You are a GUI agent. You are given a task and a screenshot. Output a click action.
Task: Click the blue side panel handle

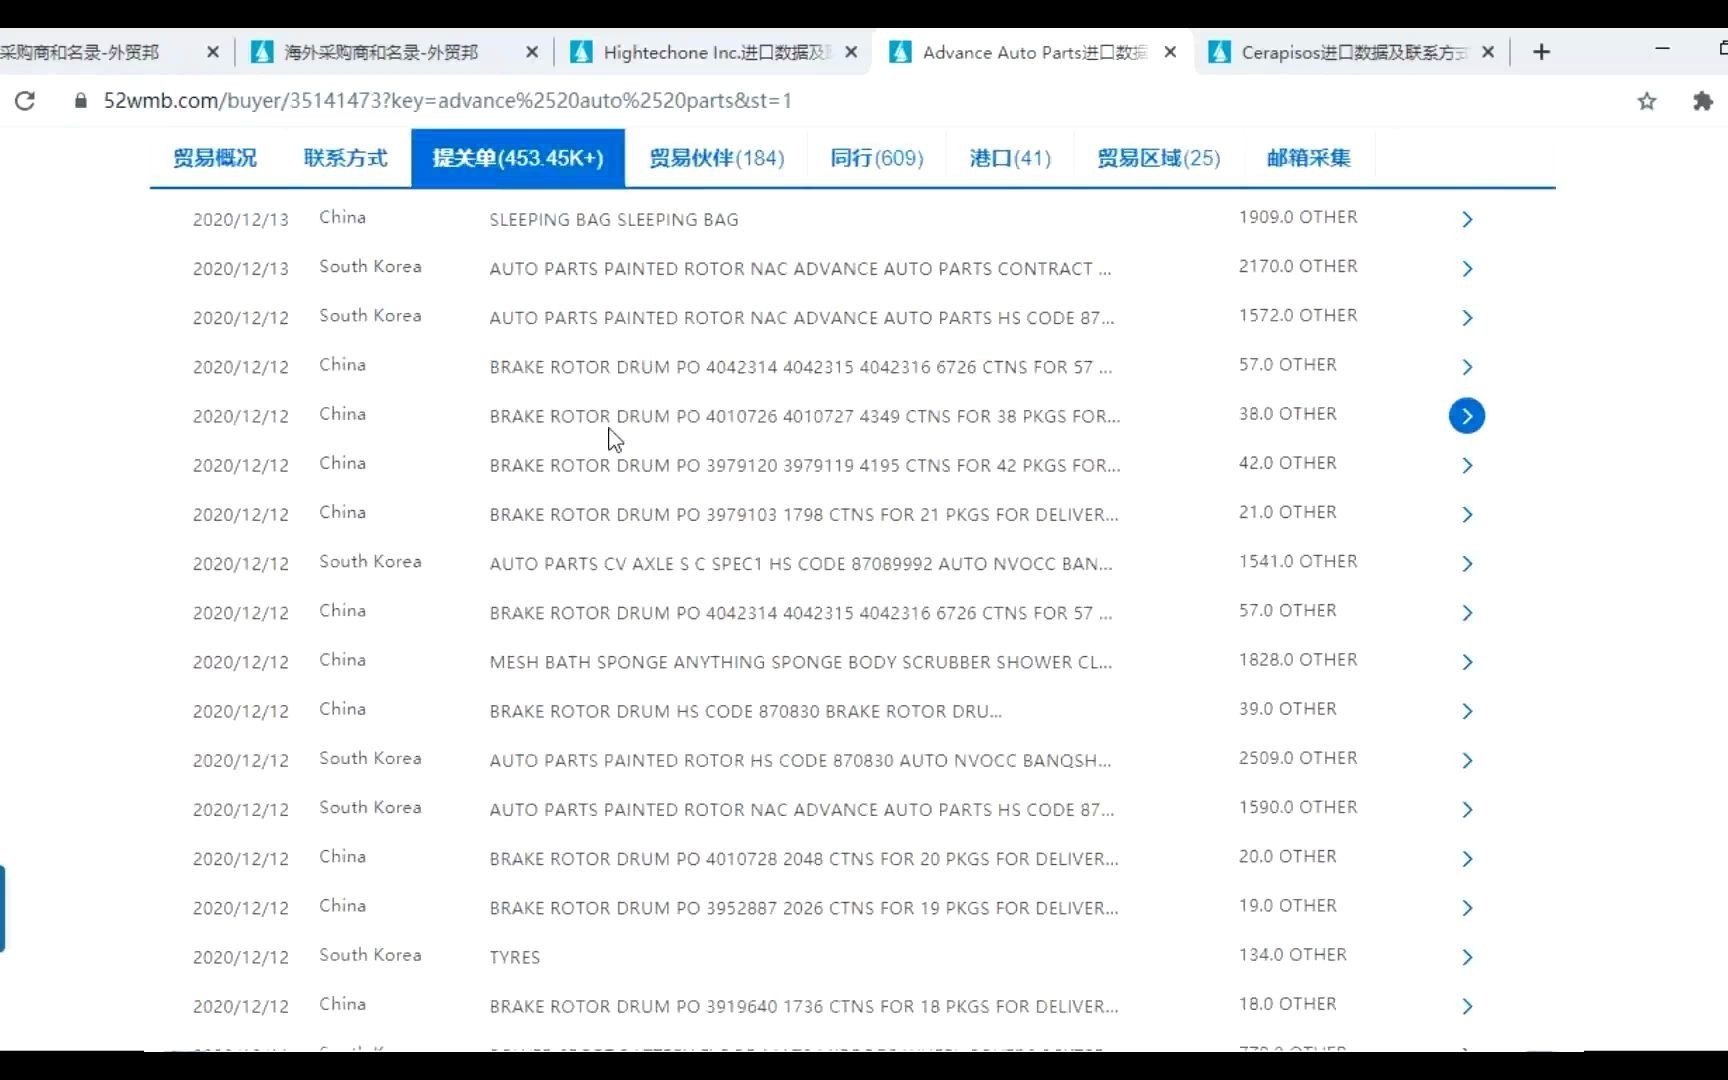[3, 908]
